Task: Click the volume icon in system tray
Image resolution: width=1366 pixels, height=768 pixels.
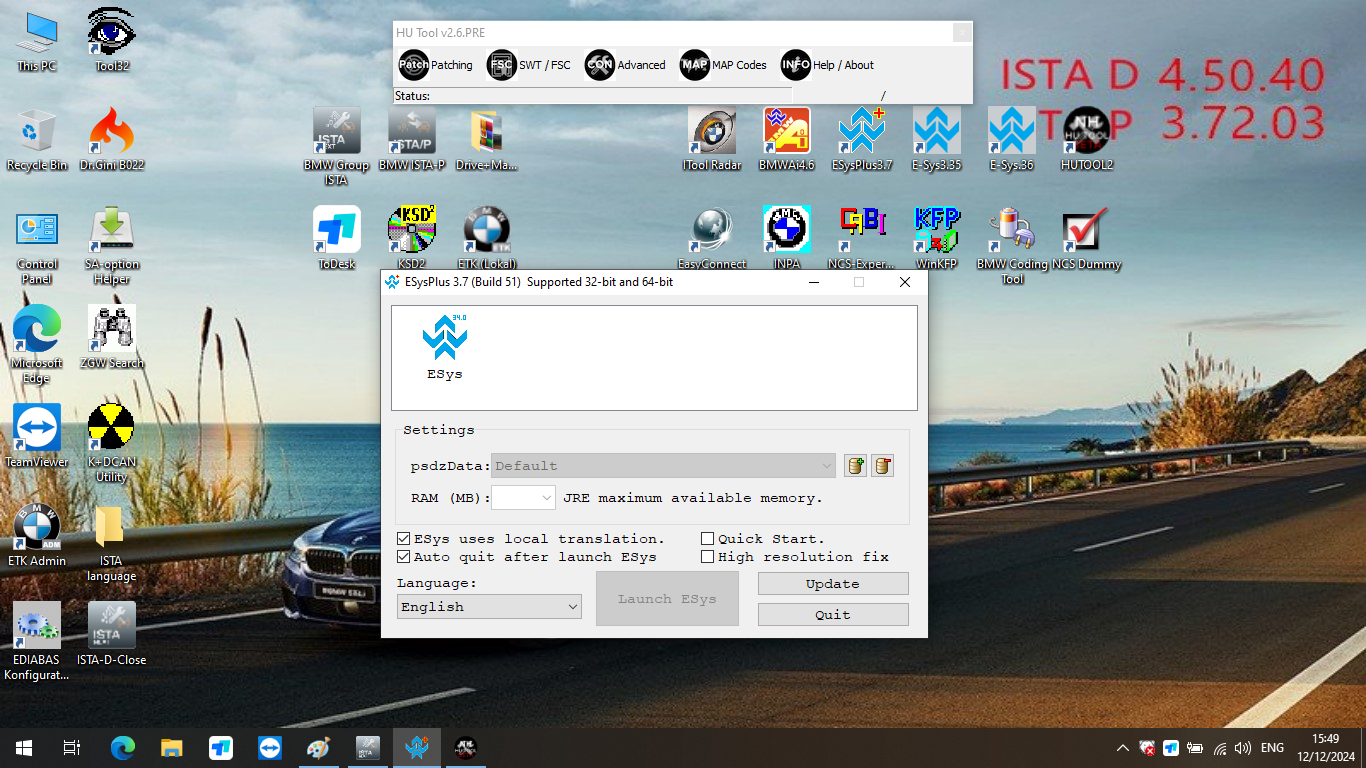Action: point(1243,748)
